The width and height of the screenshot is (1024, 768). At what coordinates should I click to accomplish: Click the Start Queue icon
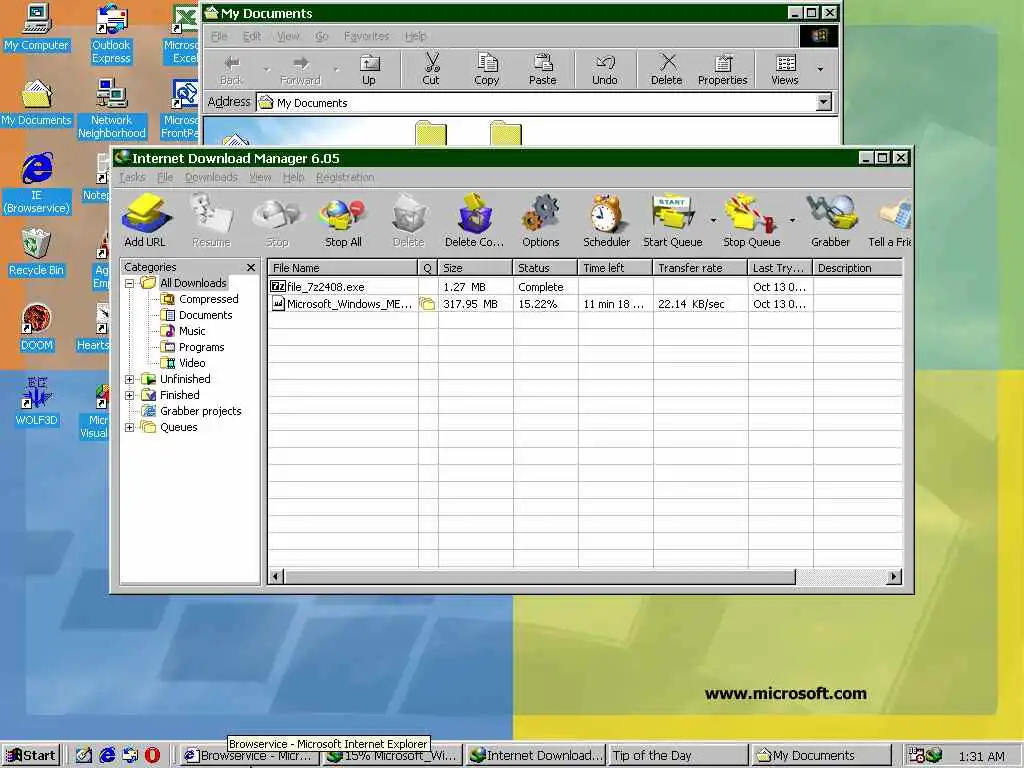(673, 220)
